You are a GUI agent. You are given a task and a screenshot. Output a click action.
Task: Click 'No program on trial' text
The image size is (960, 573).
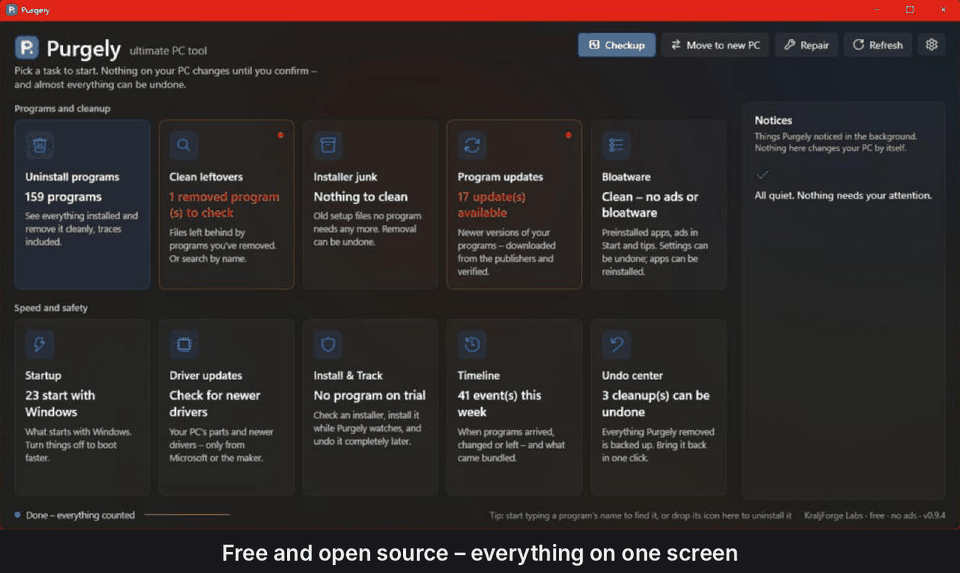(369, 395)
